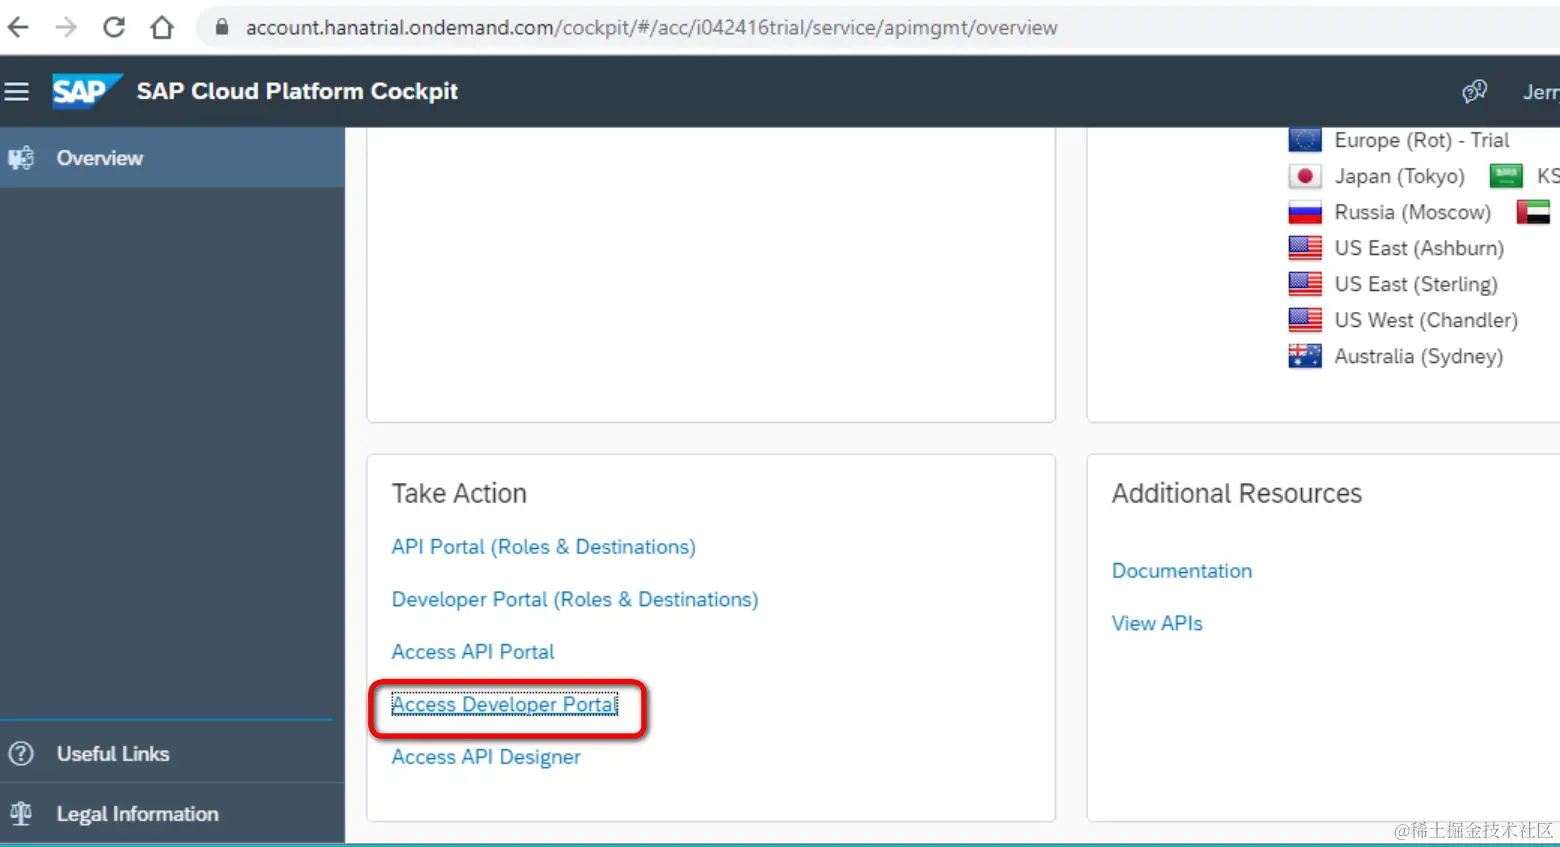Click the padlock site security icon

pyautogui.click(x=222, y=27)
